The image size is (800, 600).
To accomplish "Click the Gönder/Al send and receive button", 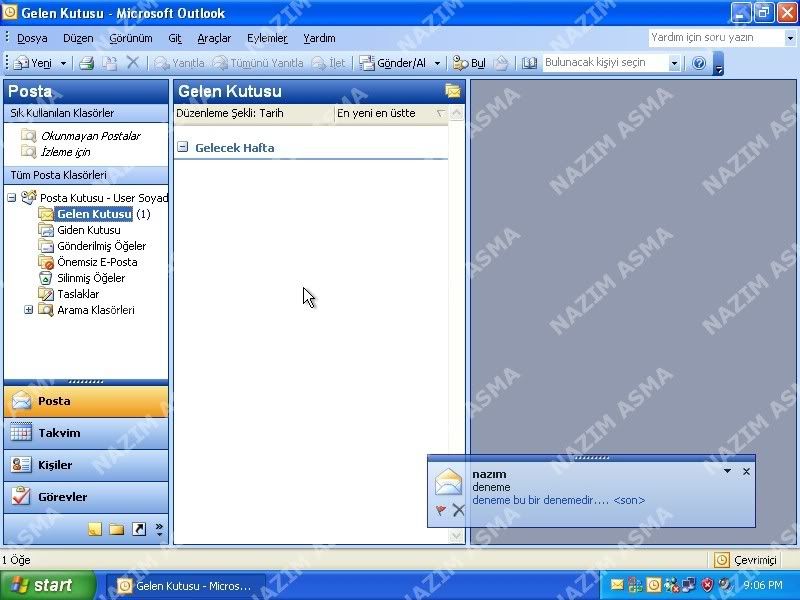I will click(x=393, y=63).
